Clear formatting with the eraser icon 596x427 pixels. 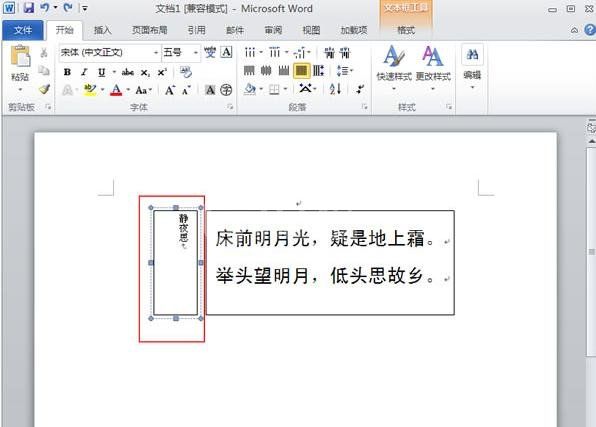point(186,71)
